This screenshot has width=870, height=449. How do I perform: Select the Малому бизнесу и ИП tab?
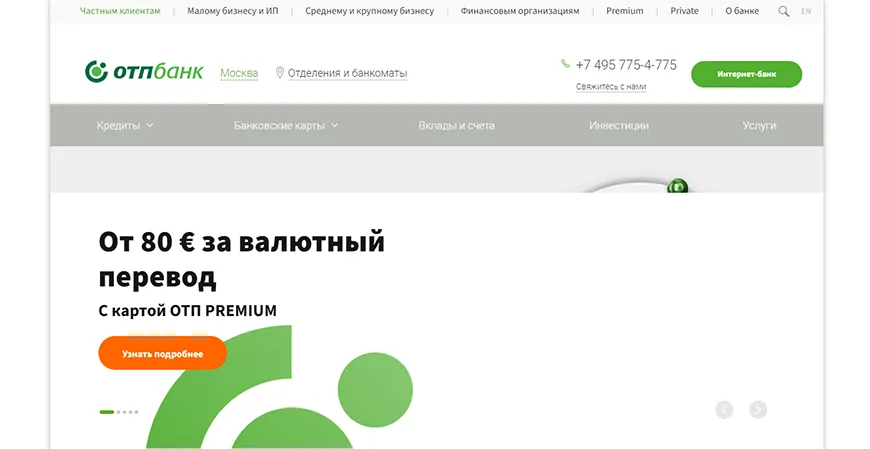pyautogui.click(x=232, y=11)
